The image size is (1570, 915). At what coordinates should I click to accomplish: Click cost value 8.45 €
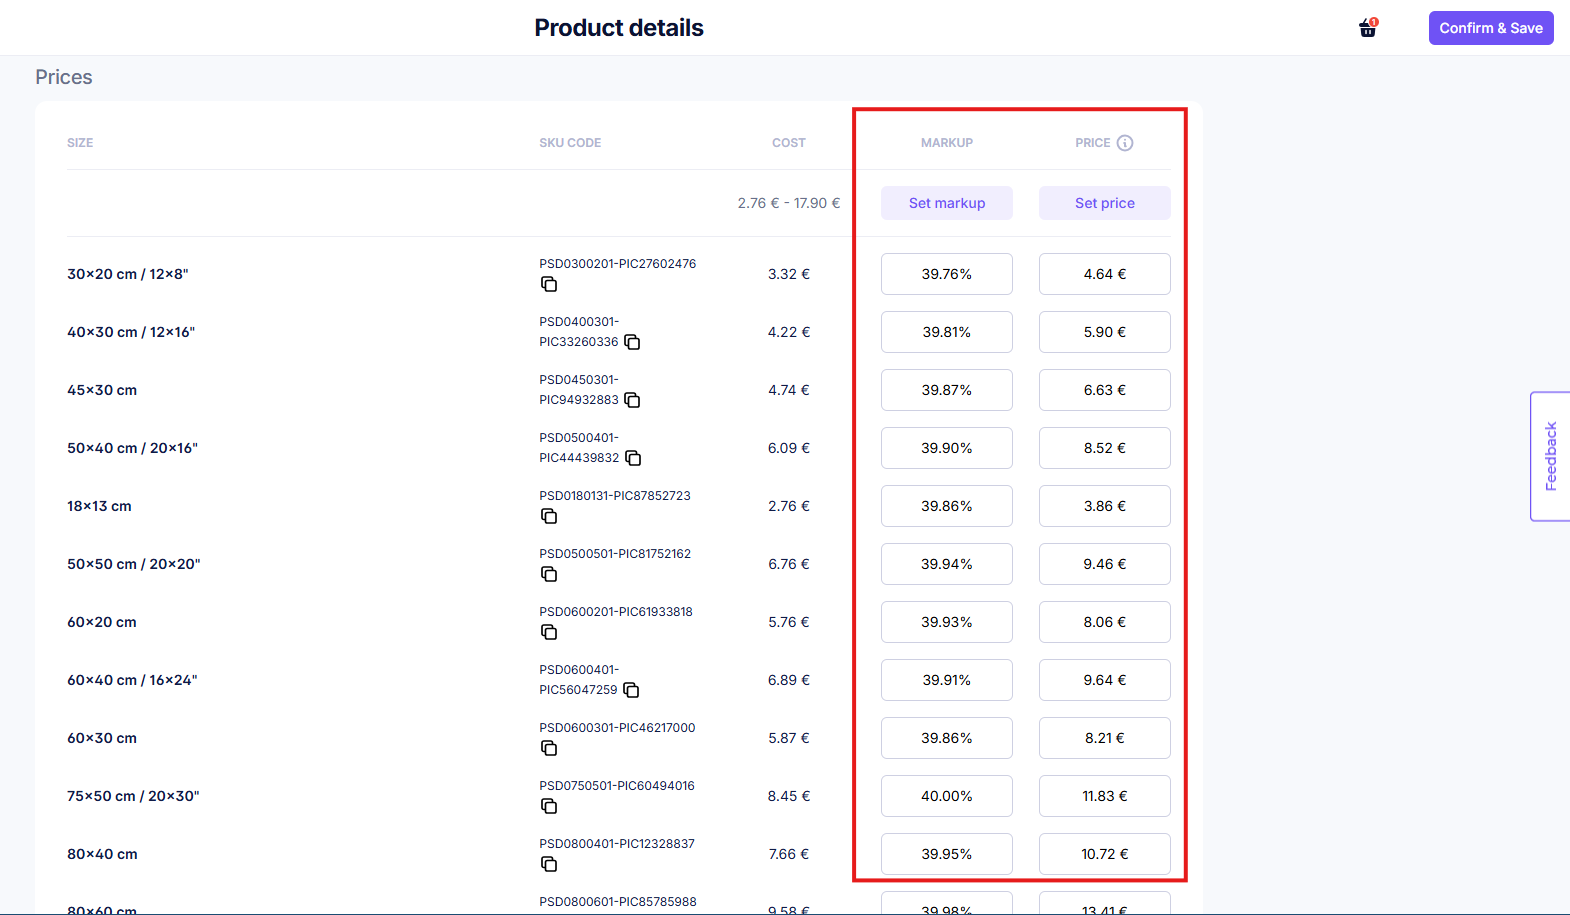pos(789,796)
